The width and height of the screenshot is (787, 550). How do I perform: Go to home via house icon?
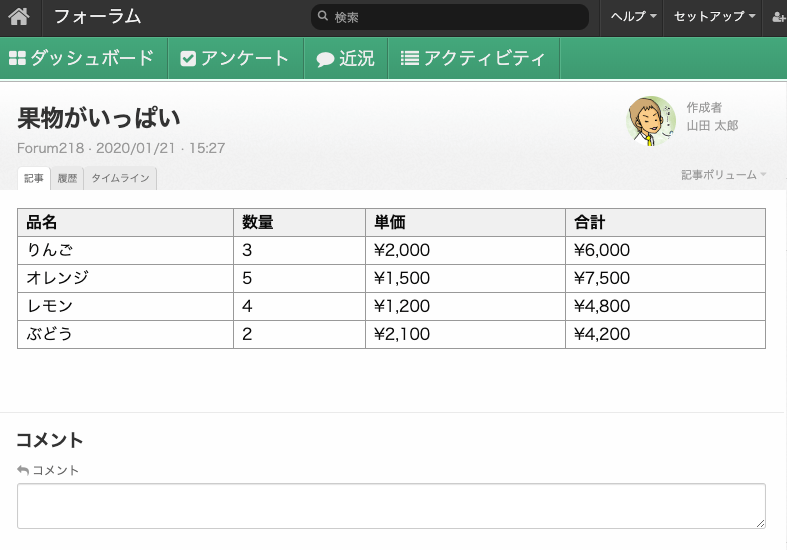(19, 17)
